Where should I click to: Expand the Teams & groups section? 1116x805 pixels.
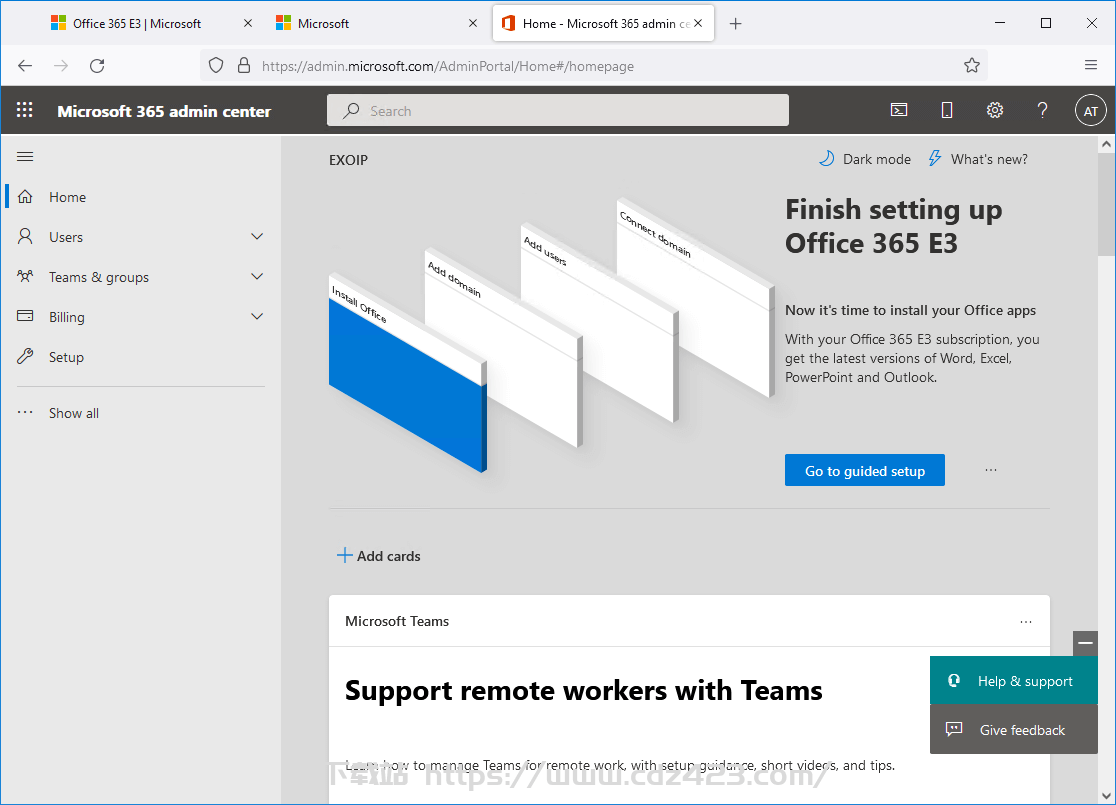coord(257,276)
